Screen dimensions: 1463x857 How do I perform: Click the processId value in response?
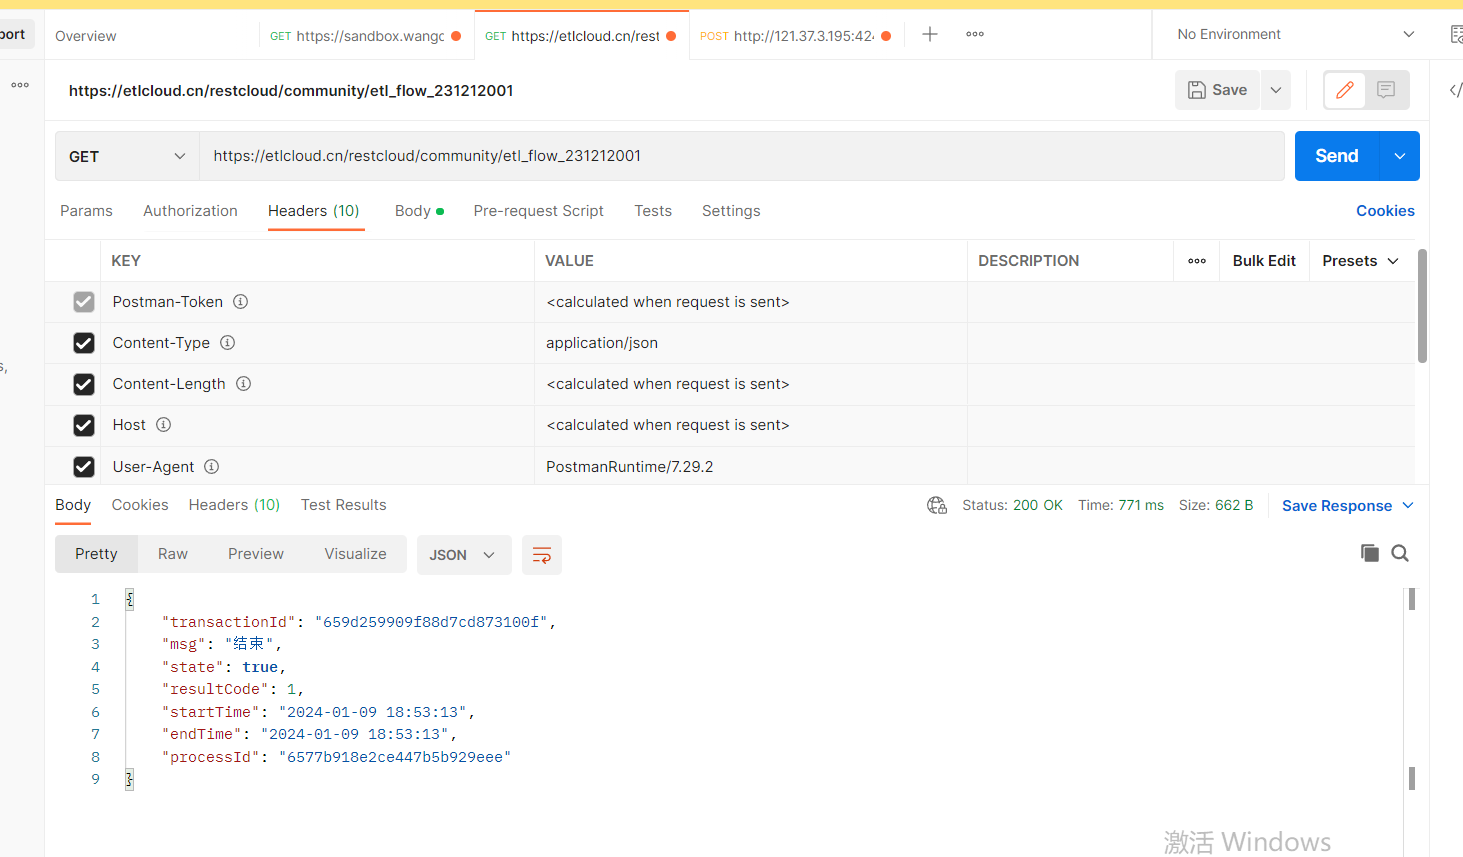tap(395, 757)
